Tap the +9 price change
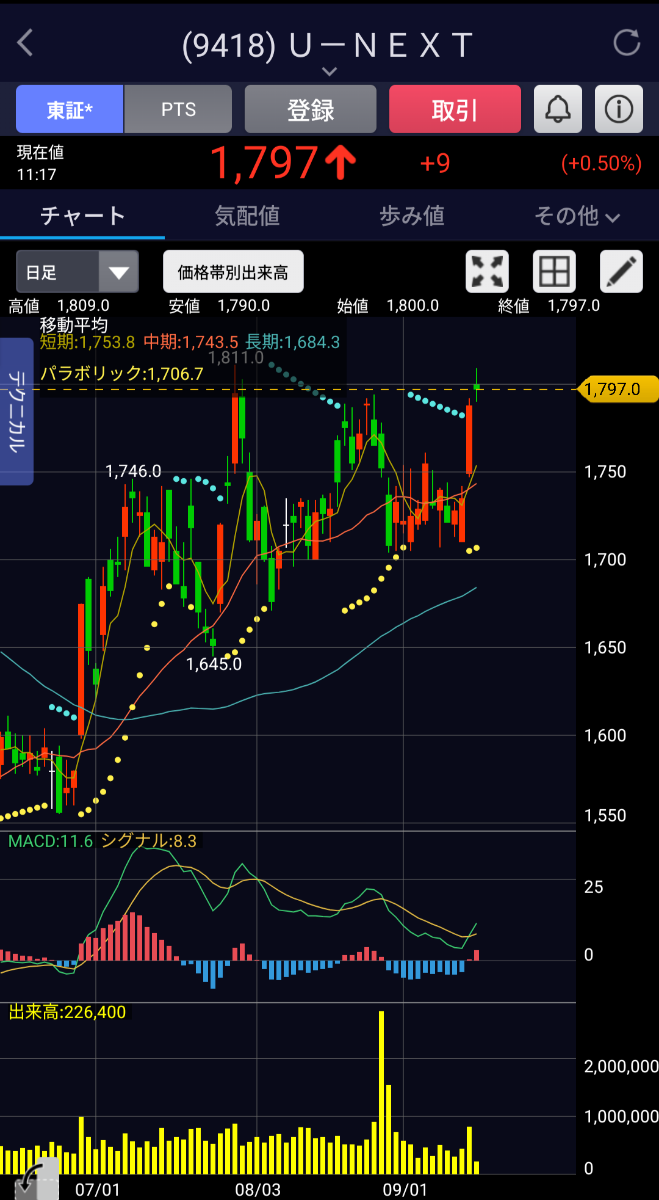 coord(435,163)
